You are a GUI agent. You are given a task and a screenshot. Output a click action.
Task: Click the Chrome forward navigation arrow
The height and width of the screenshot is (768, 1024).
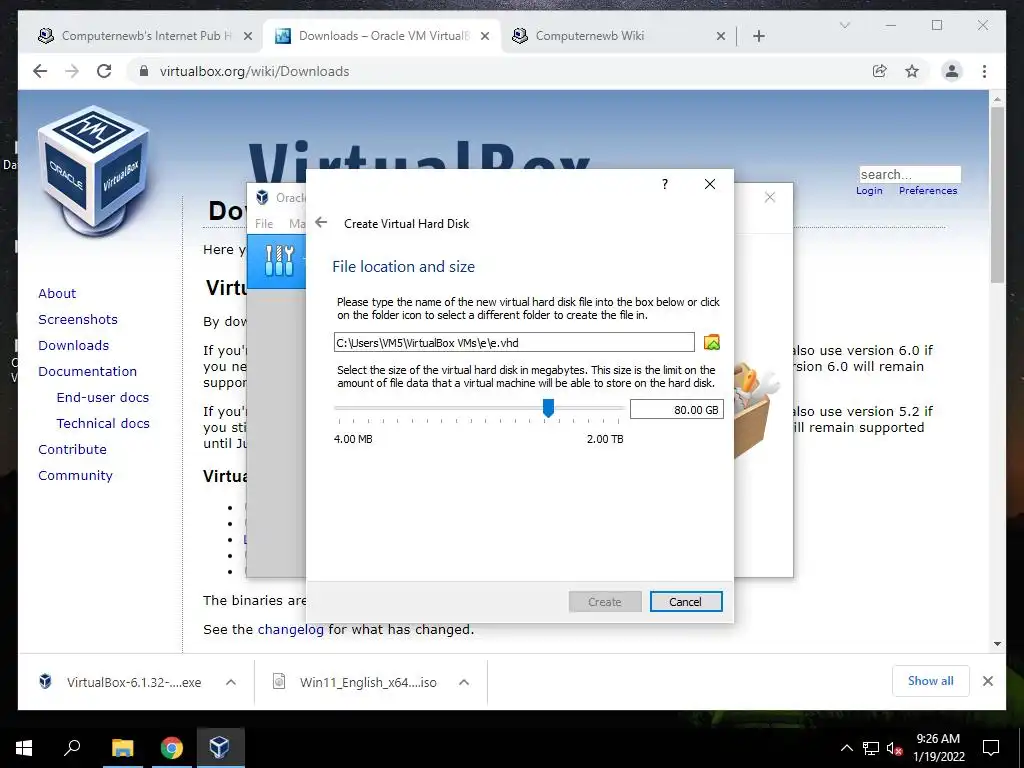tap(72, 71)
